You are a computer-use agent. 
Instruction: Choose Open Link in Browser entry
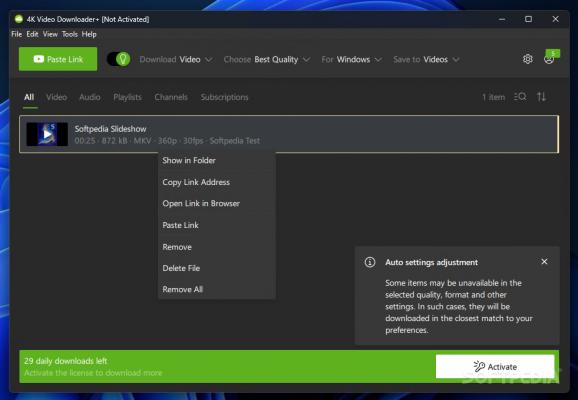(x=217, y=204)
